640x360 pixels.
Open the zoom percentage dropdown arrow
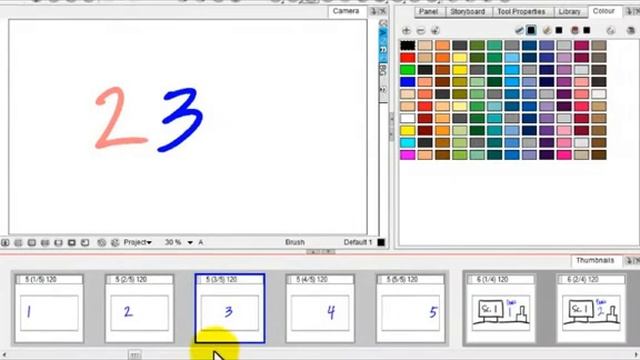190,242
